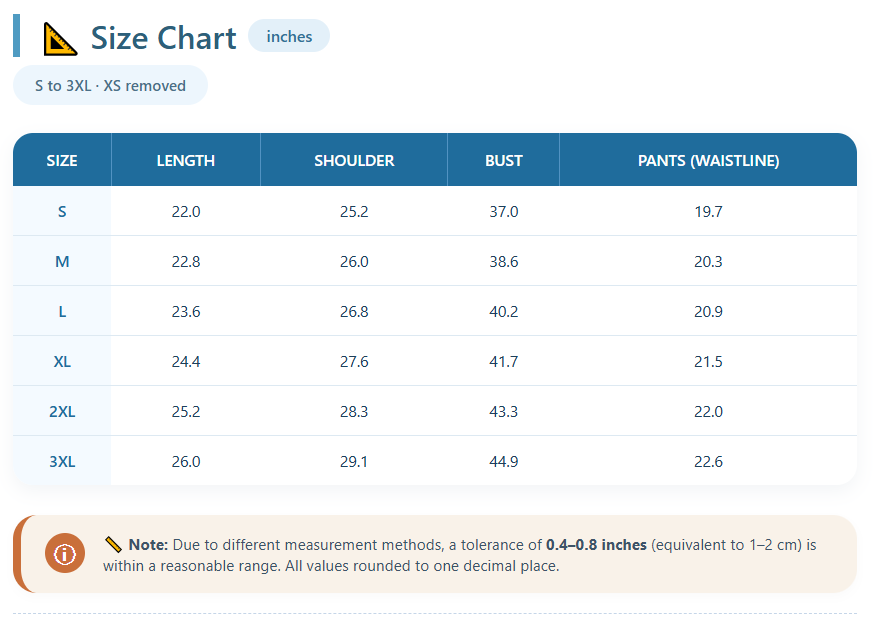
Task: Choose the L size row label
Action: coord(62,311)
